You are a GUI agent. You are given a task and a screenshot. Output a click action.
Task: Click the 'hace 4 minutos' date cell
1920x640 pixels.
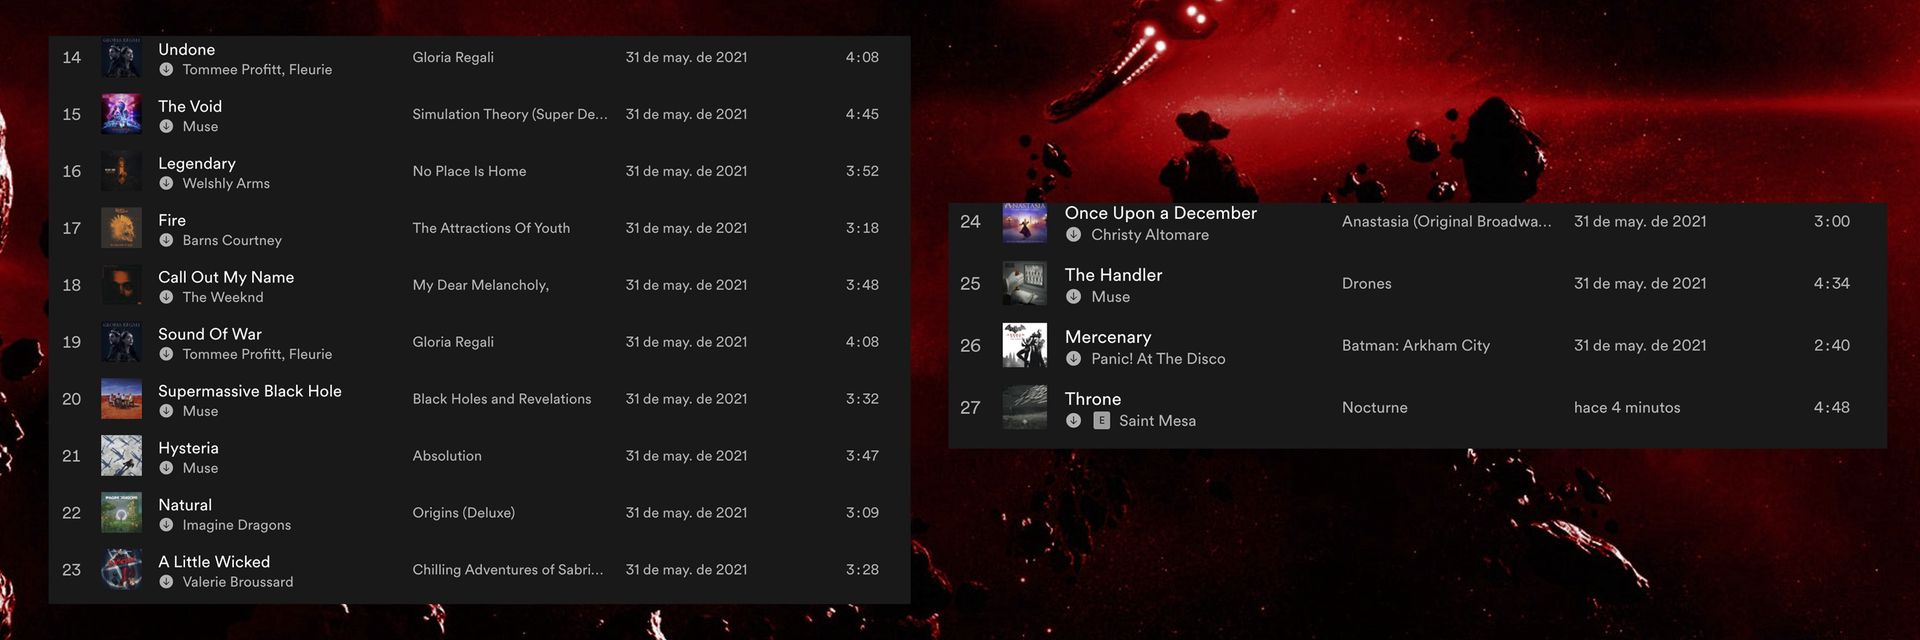(1627, 408)
